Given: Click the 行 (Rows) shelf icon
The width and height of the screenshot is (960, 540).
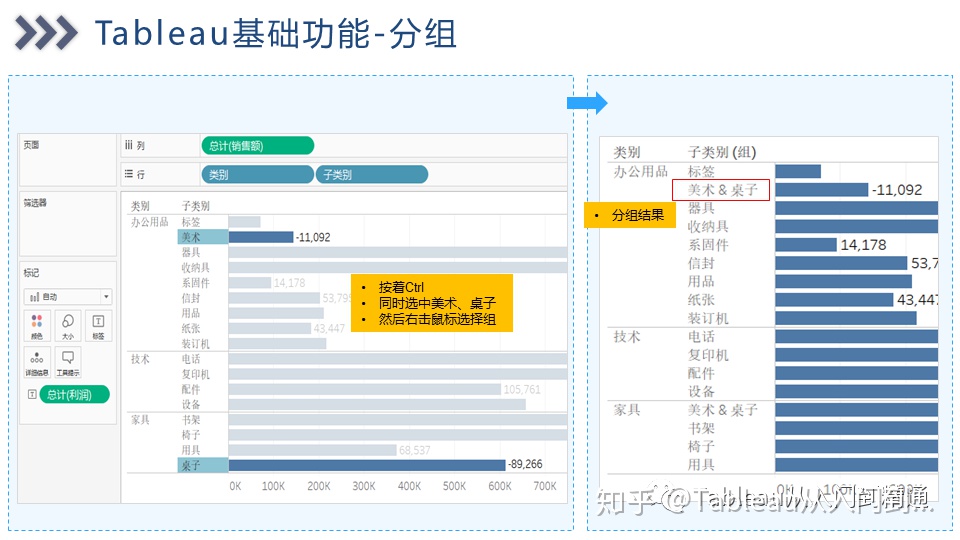Looking at the screenshot, I should [x=129, y=174].
